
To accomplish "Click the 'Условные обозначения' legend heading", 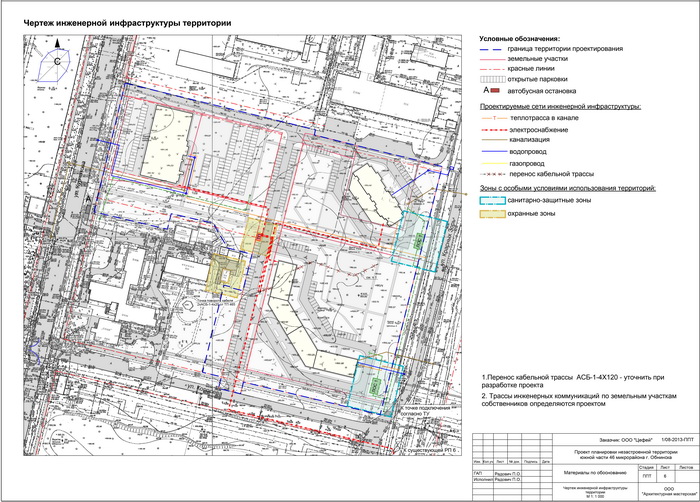I will tap(519, 38).
